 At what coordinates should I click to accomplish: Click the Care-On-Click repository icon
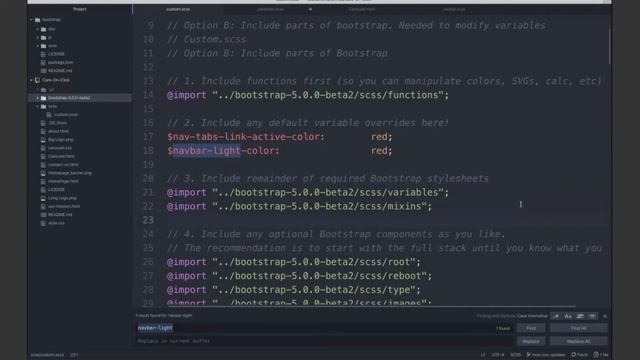pos(37,80)
